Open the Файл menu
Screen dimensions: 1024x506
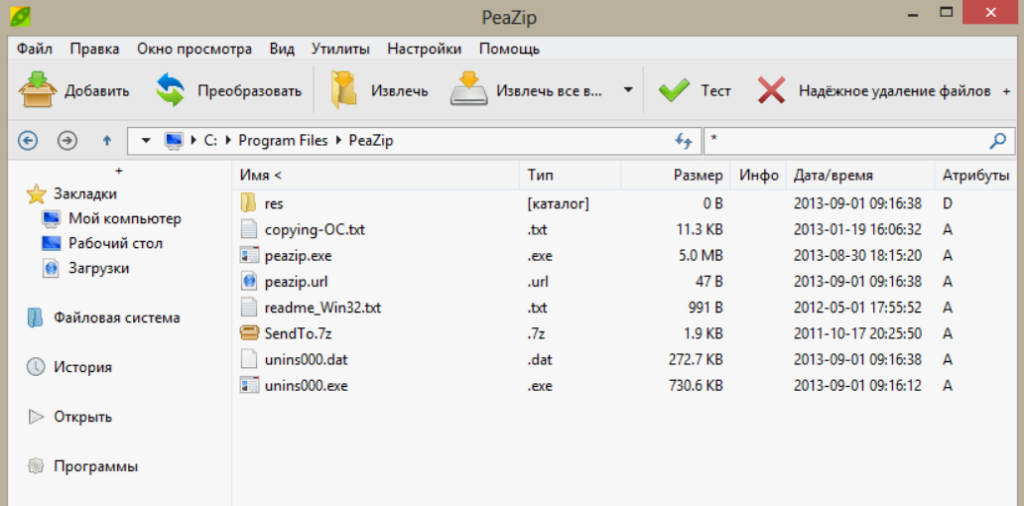pos(35,49)
